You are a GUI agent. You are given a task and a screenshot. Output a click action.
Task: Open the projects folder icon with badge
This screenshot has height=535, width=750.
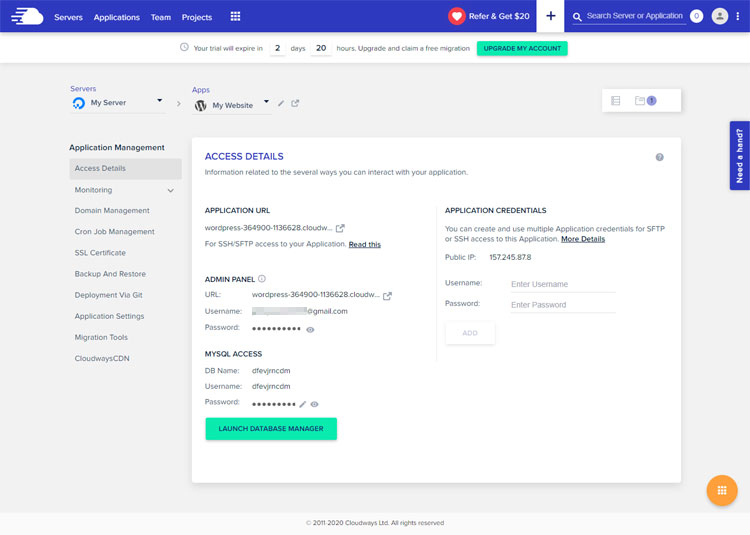645,100
